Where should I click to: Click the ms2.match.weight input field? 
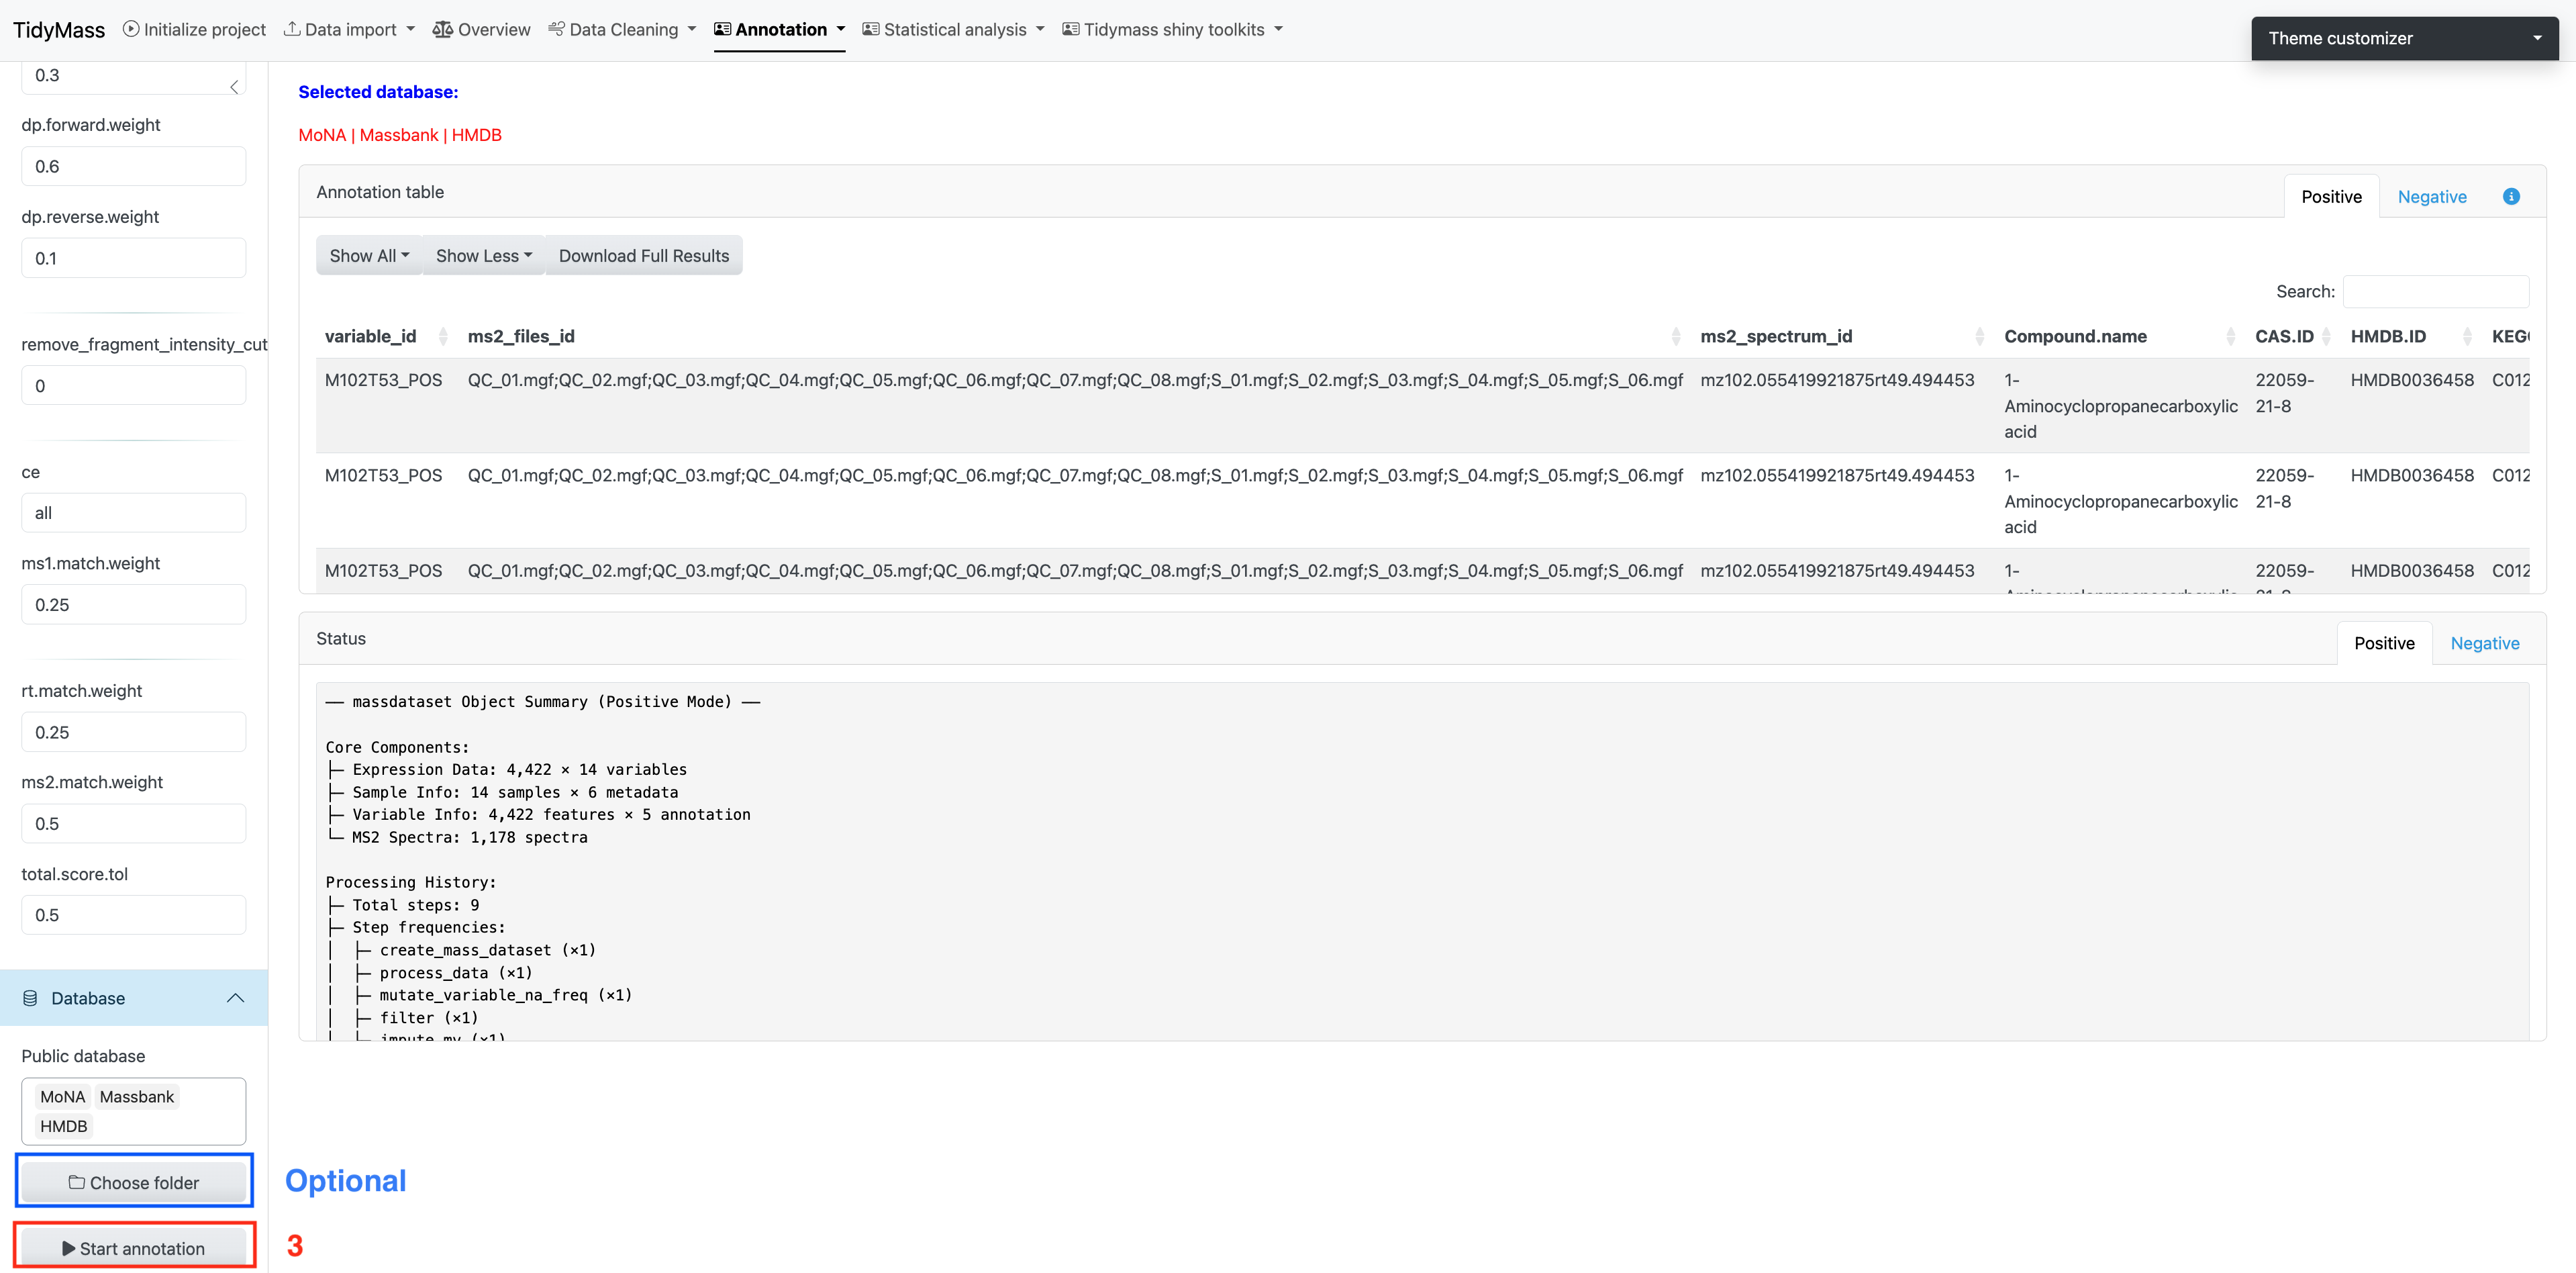pos(134,824)
